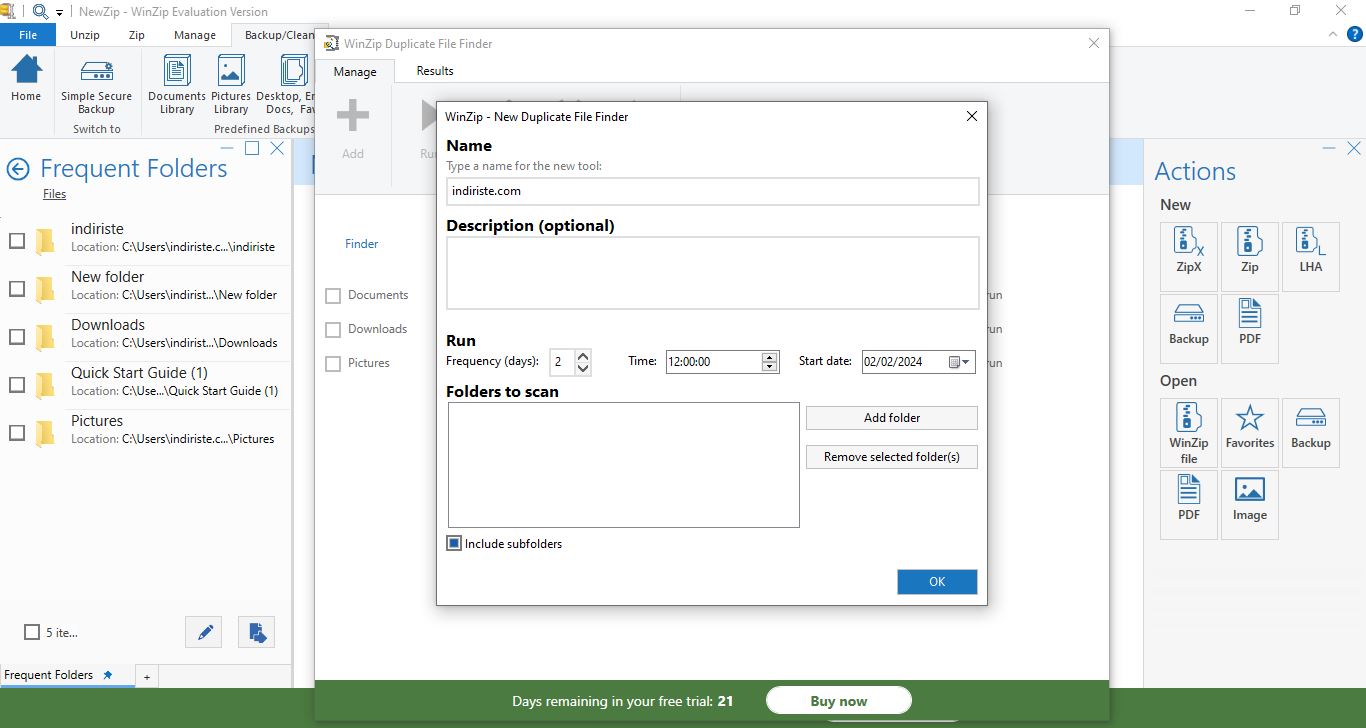1366x728 pixels.
Task: Click the pencil edit icon
Action: 204,632
